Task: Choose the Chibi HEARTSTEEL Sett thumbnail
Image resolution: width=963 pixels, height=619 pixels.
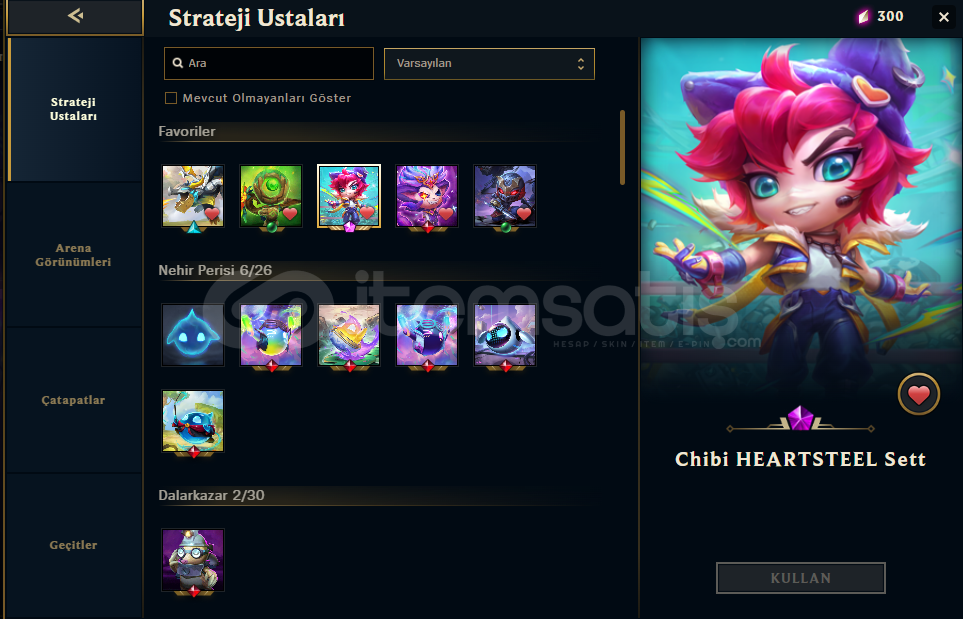Action: point(349,196)
